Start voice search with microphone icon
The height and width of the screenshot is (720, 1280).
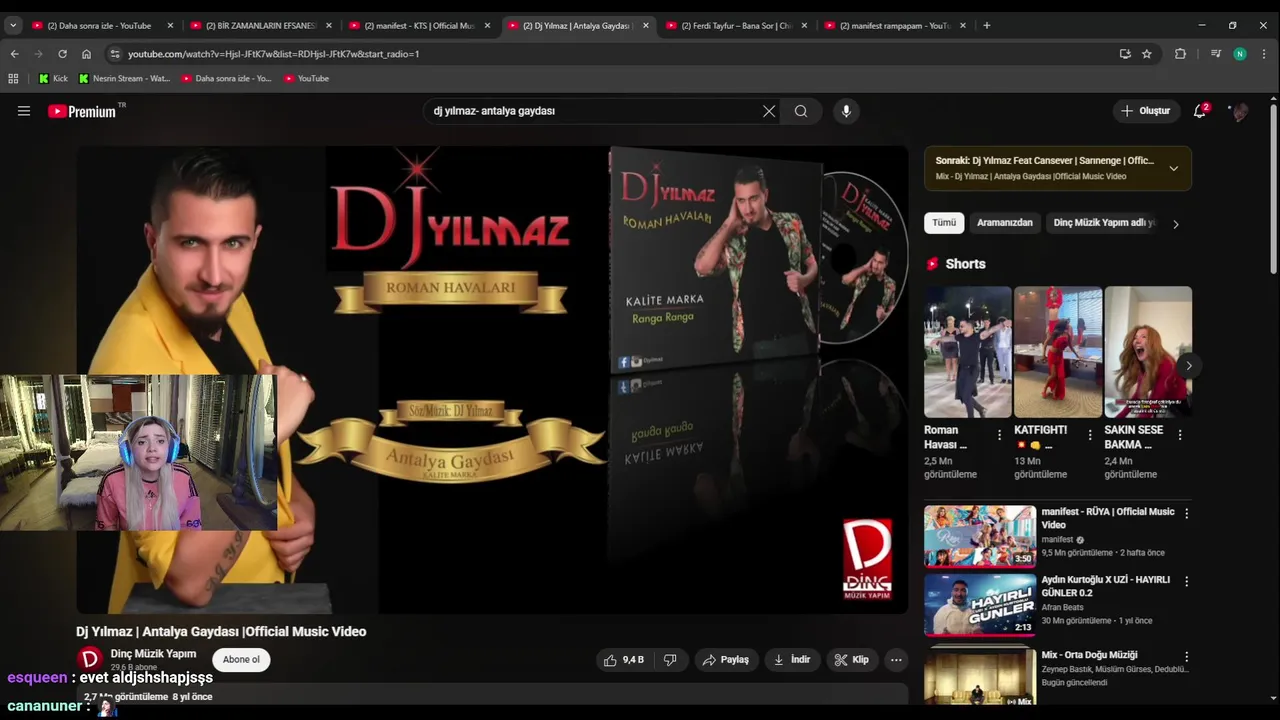[846, 111]
